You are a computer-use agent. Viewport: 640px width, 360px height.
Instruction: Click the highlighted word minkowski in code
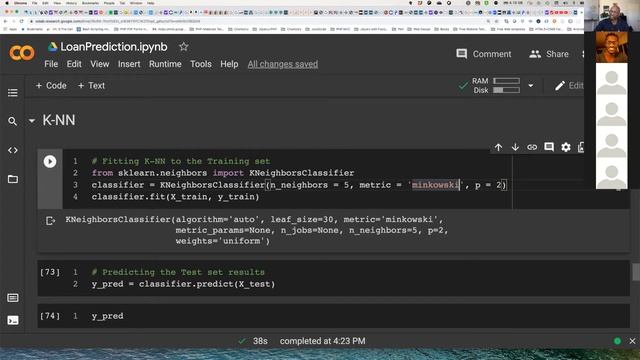[x=435, y=185]
